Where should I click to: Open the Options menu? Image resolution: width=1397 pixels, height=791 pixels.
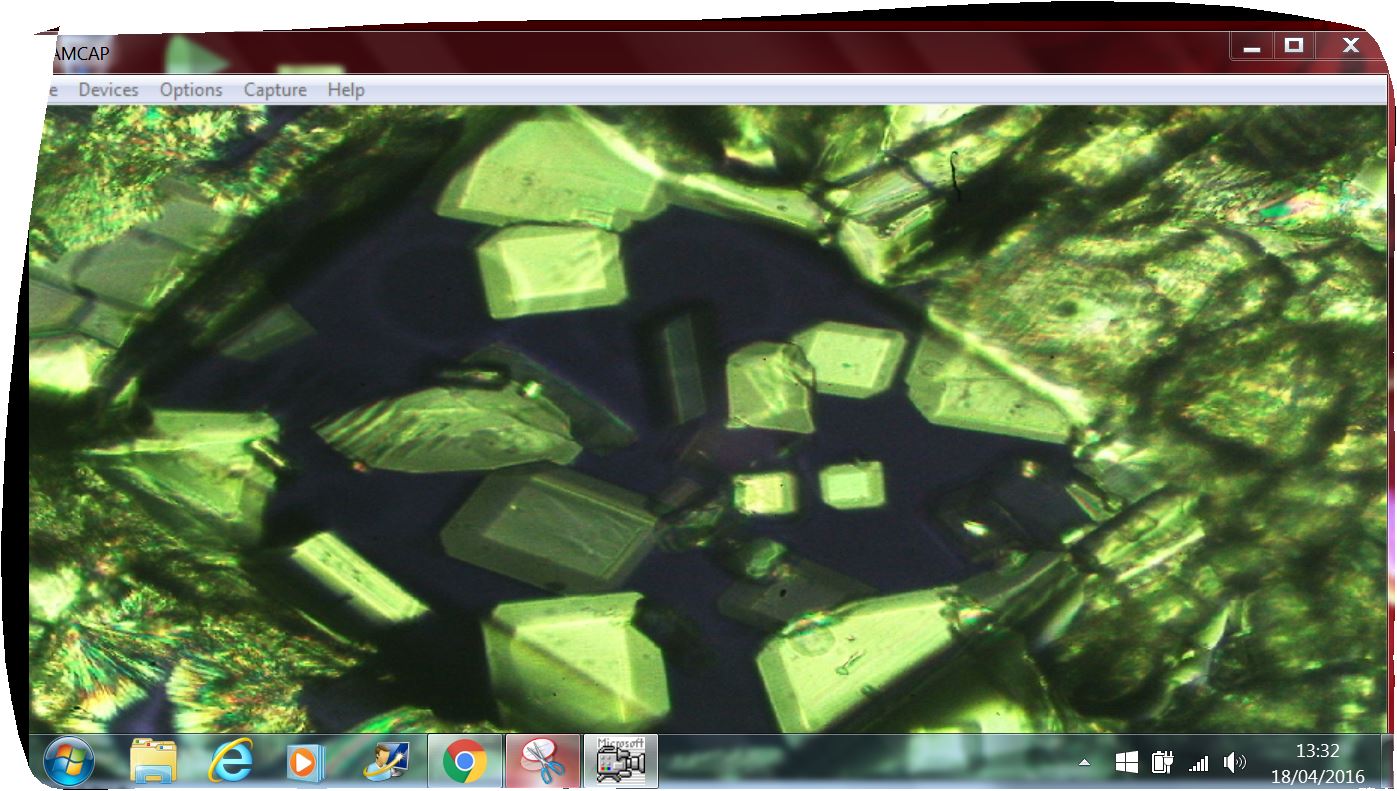(x=190, y=90)
